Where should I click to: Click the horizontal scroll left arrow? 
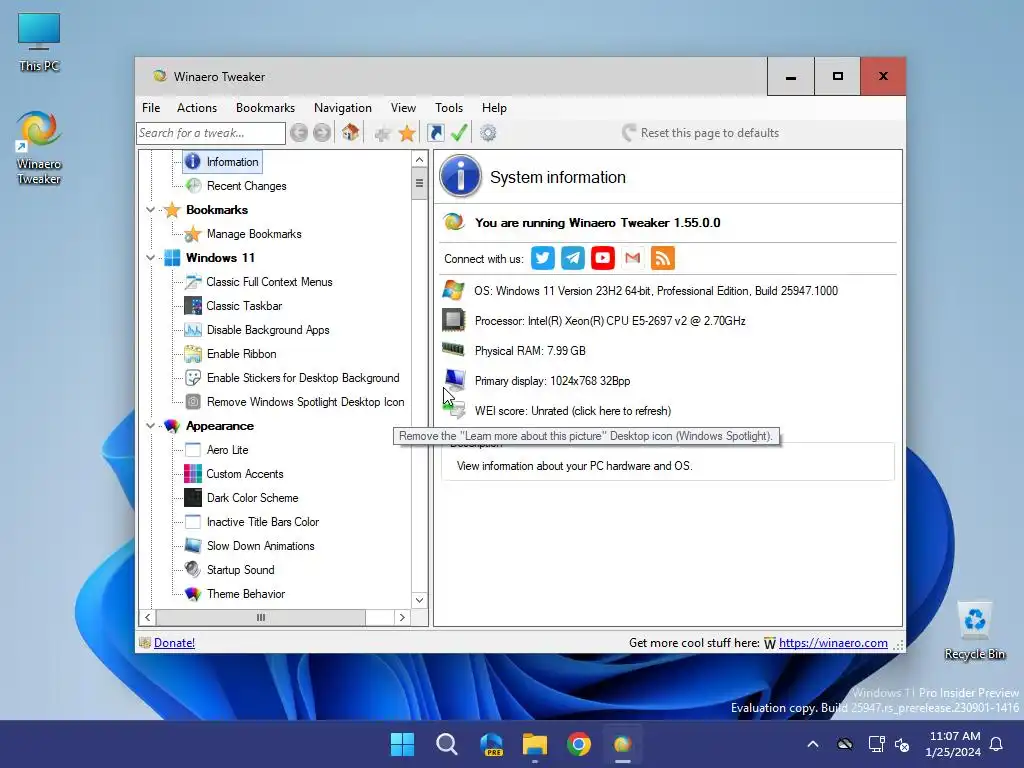point(148,618)
